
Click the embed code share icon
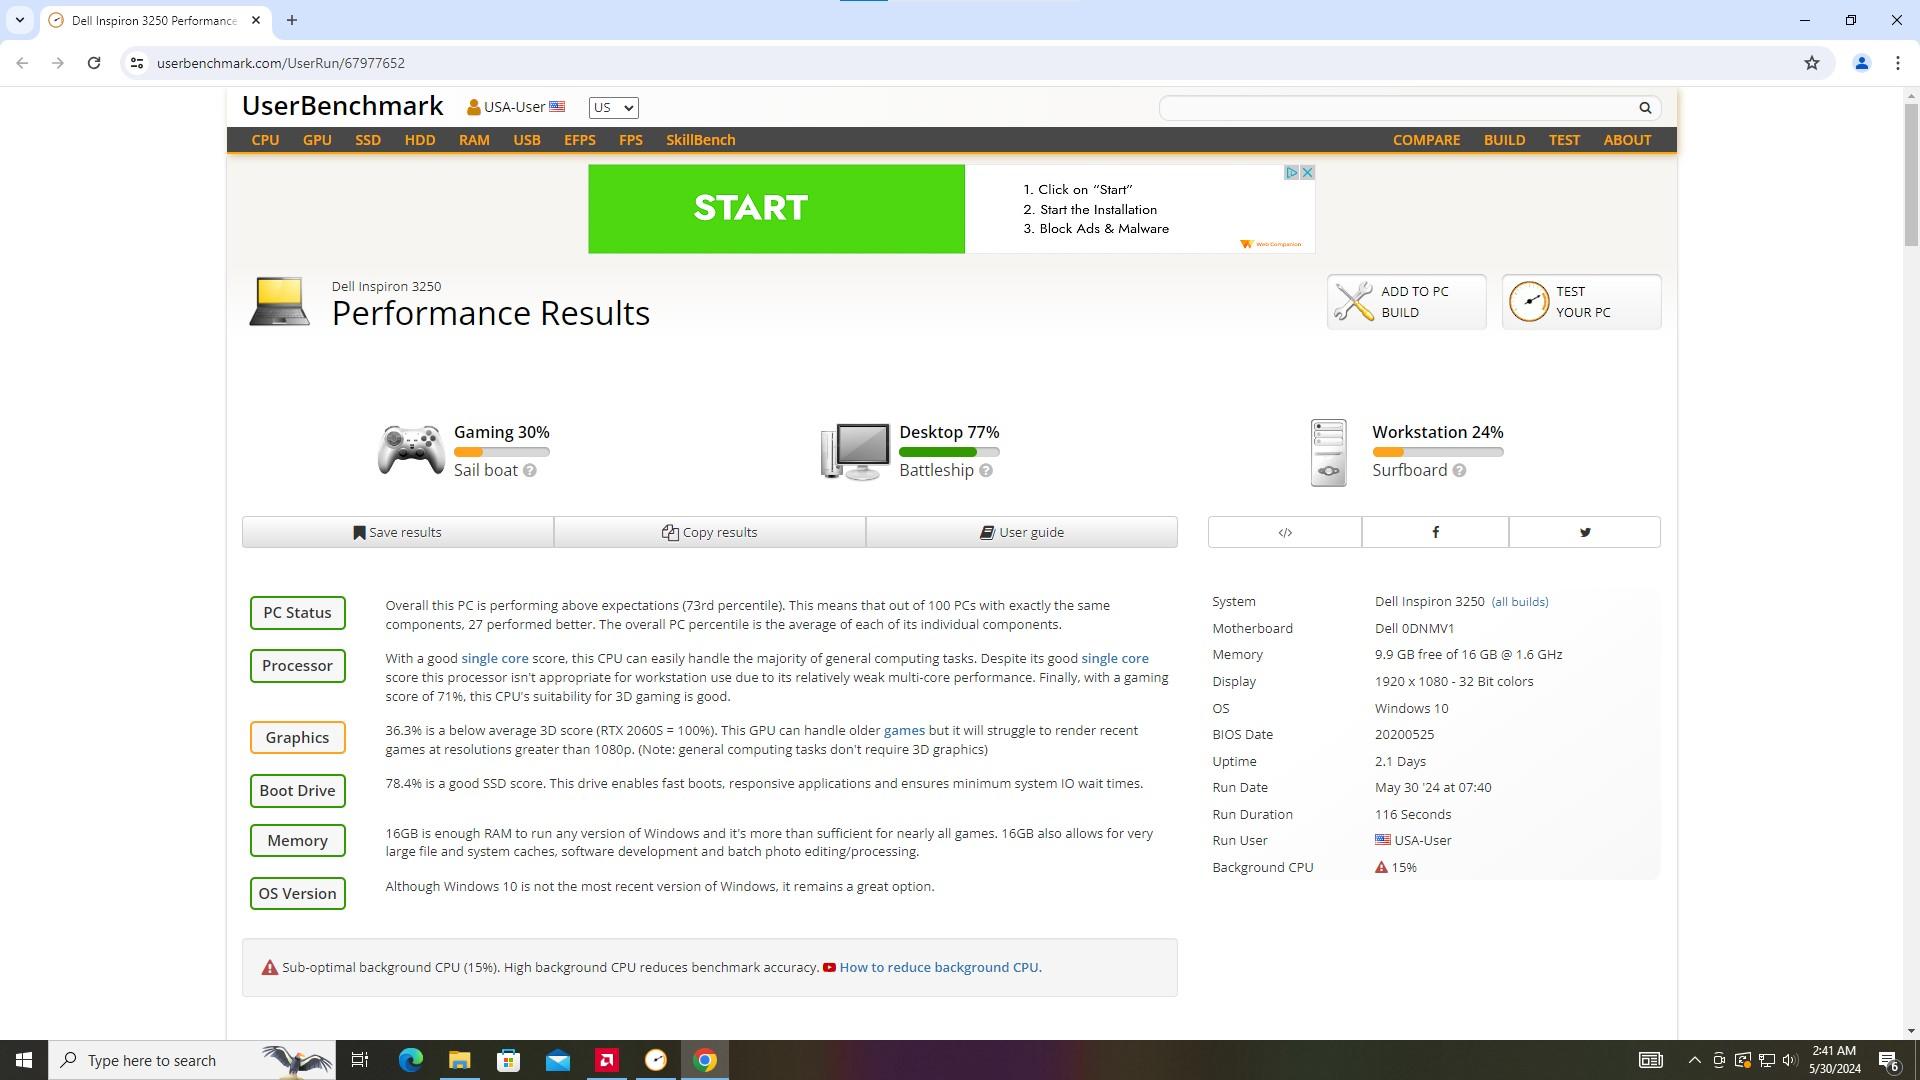(1285, 532)
